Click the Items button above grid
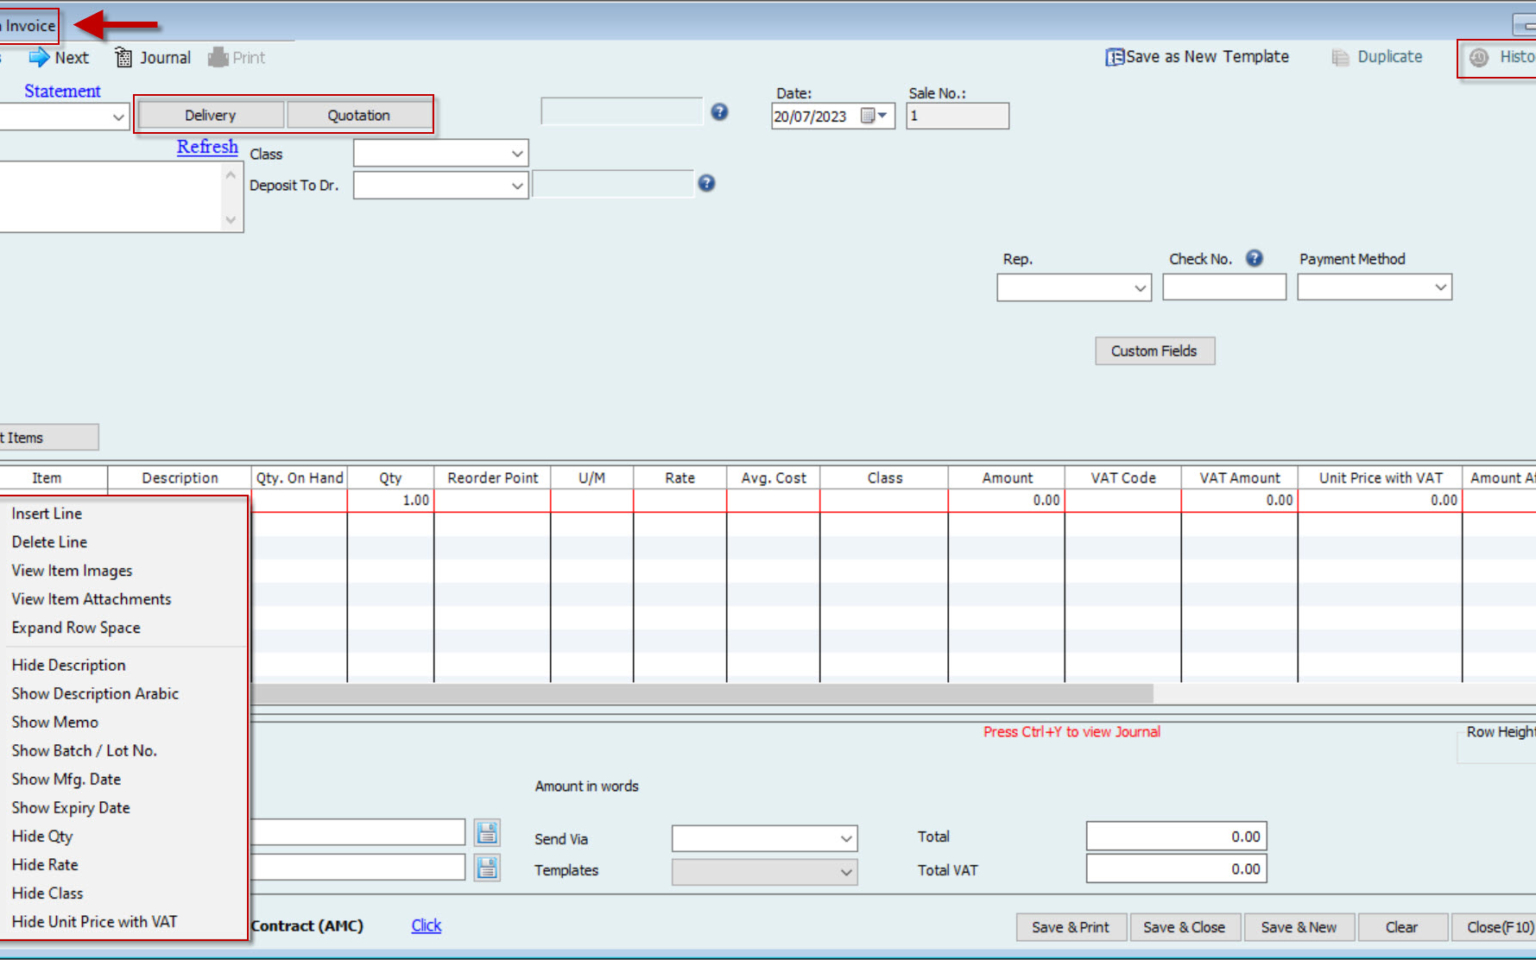This screenshot has height=960, width=1536. click(x=49, y=438)
